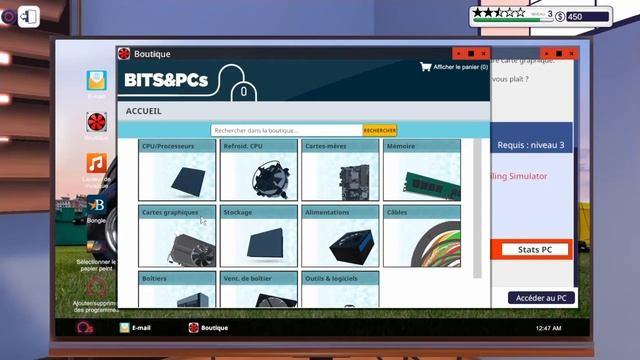Switch to E-mail in the taskbar
Screen dimensions: 640x360
(x=135, y=328)
